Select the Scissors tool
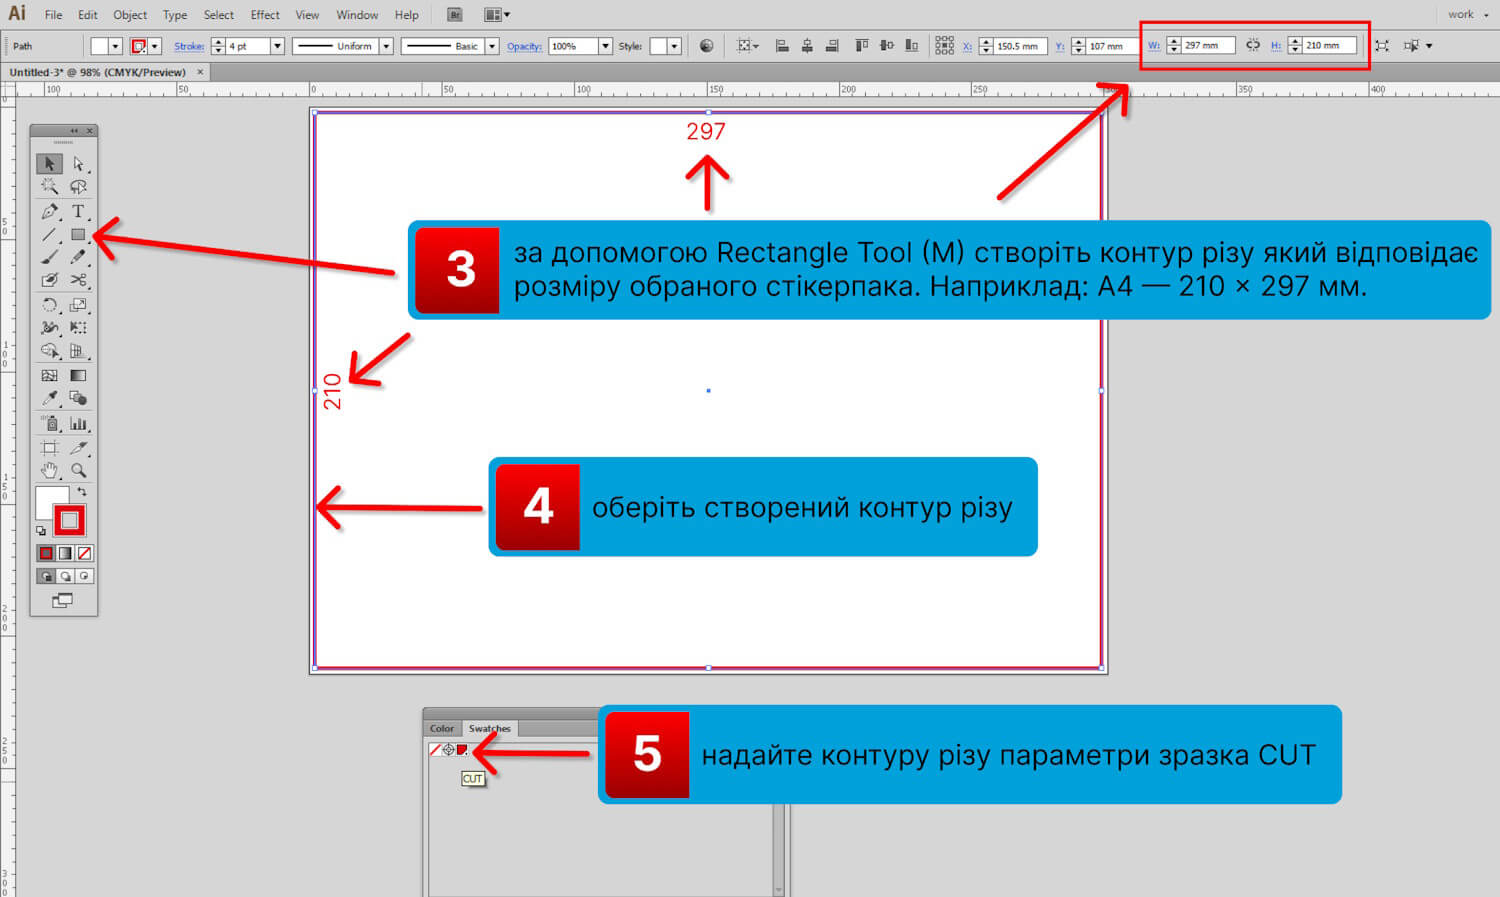The height and width of the screenshot is (897, 1500). click(78, 280)
